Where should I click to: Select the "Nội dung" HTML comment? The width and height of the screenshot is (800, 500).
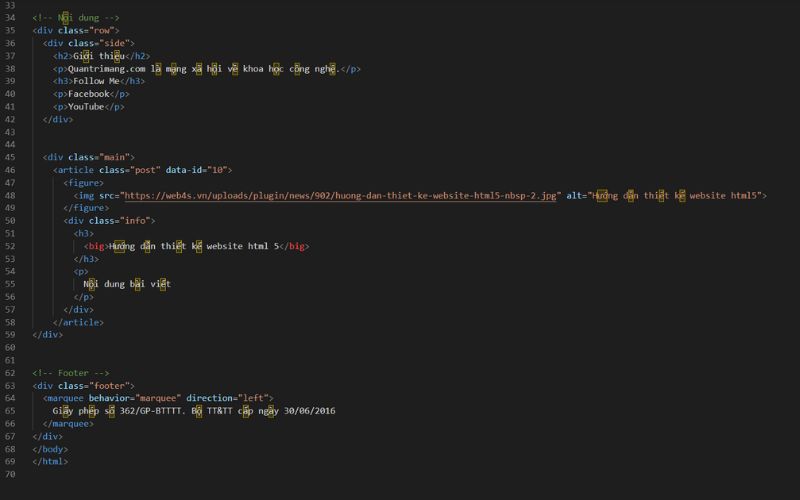pos(76,18)
